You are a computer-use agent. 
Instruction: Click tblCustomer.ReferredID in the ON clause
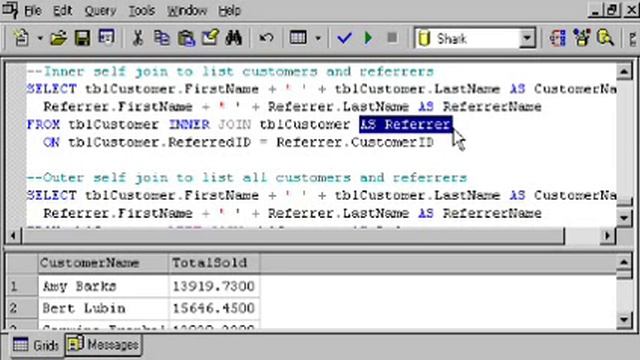coord(159,142)
